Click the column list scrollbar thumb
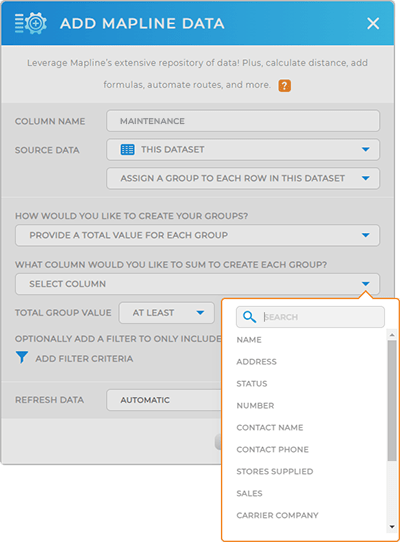The width and height of the screenshot is (400, 542). [x=392, y=401]
